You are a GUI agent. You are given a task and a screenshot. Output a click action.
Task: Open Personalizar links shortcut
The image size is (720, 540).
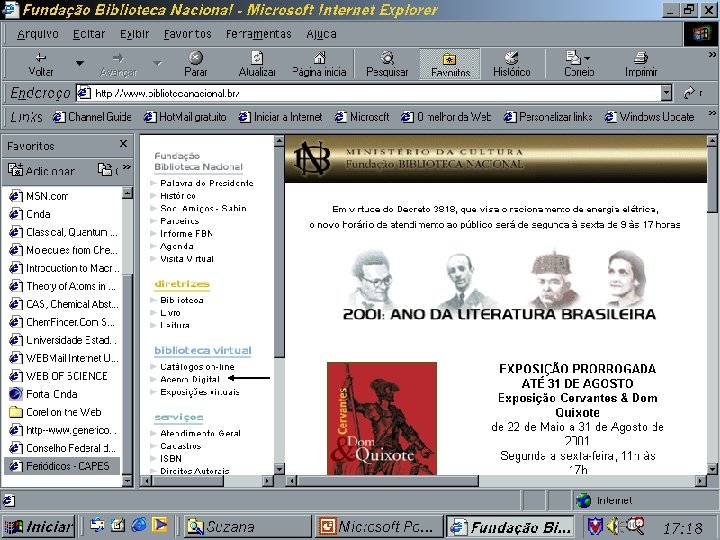point(548,117)
